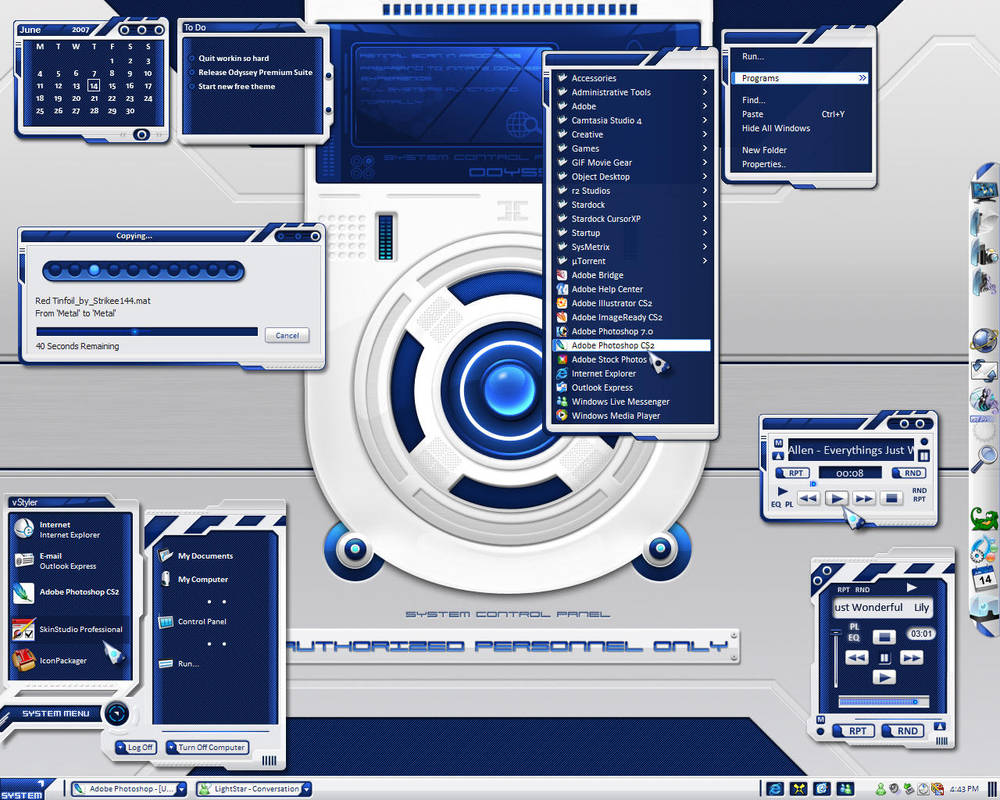Open IconPackager icon

point(24,660)
